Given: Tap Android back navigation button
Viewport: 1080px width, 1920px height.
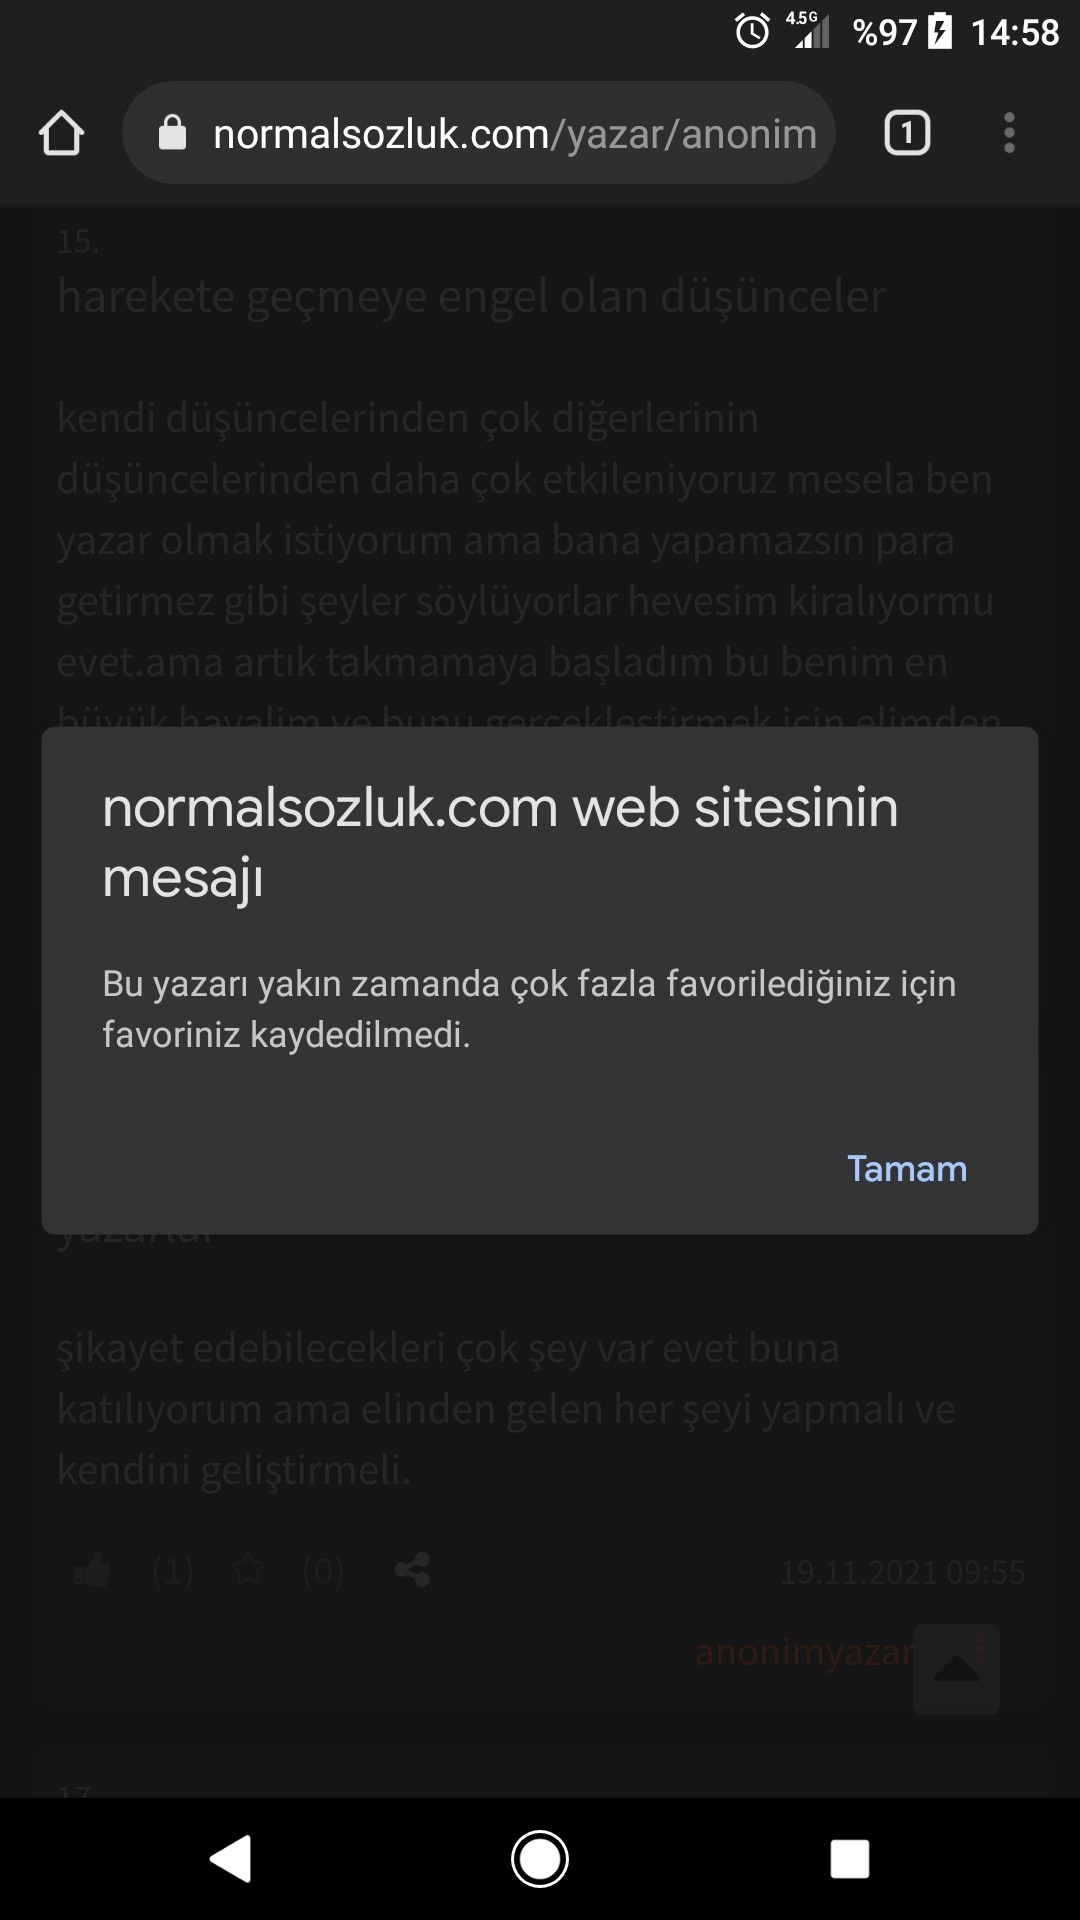Looking at the screenshot, I should click(x=230, y=1859).
